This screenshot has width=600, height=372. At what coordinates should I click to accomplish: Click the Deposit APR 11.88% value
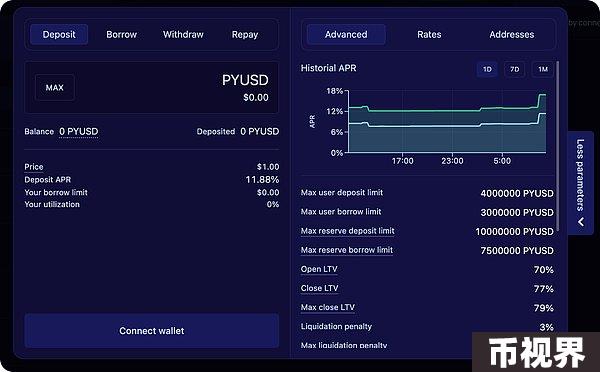coord(262,179)
